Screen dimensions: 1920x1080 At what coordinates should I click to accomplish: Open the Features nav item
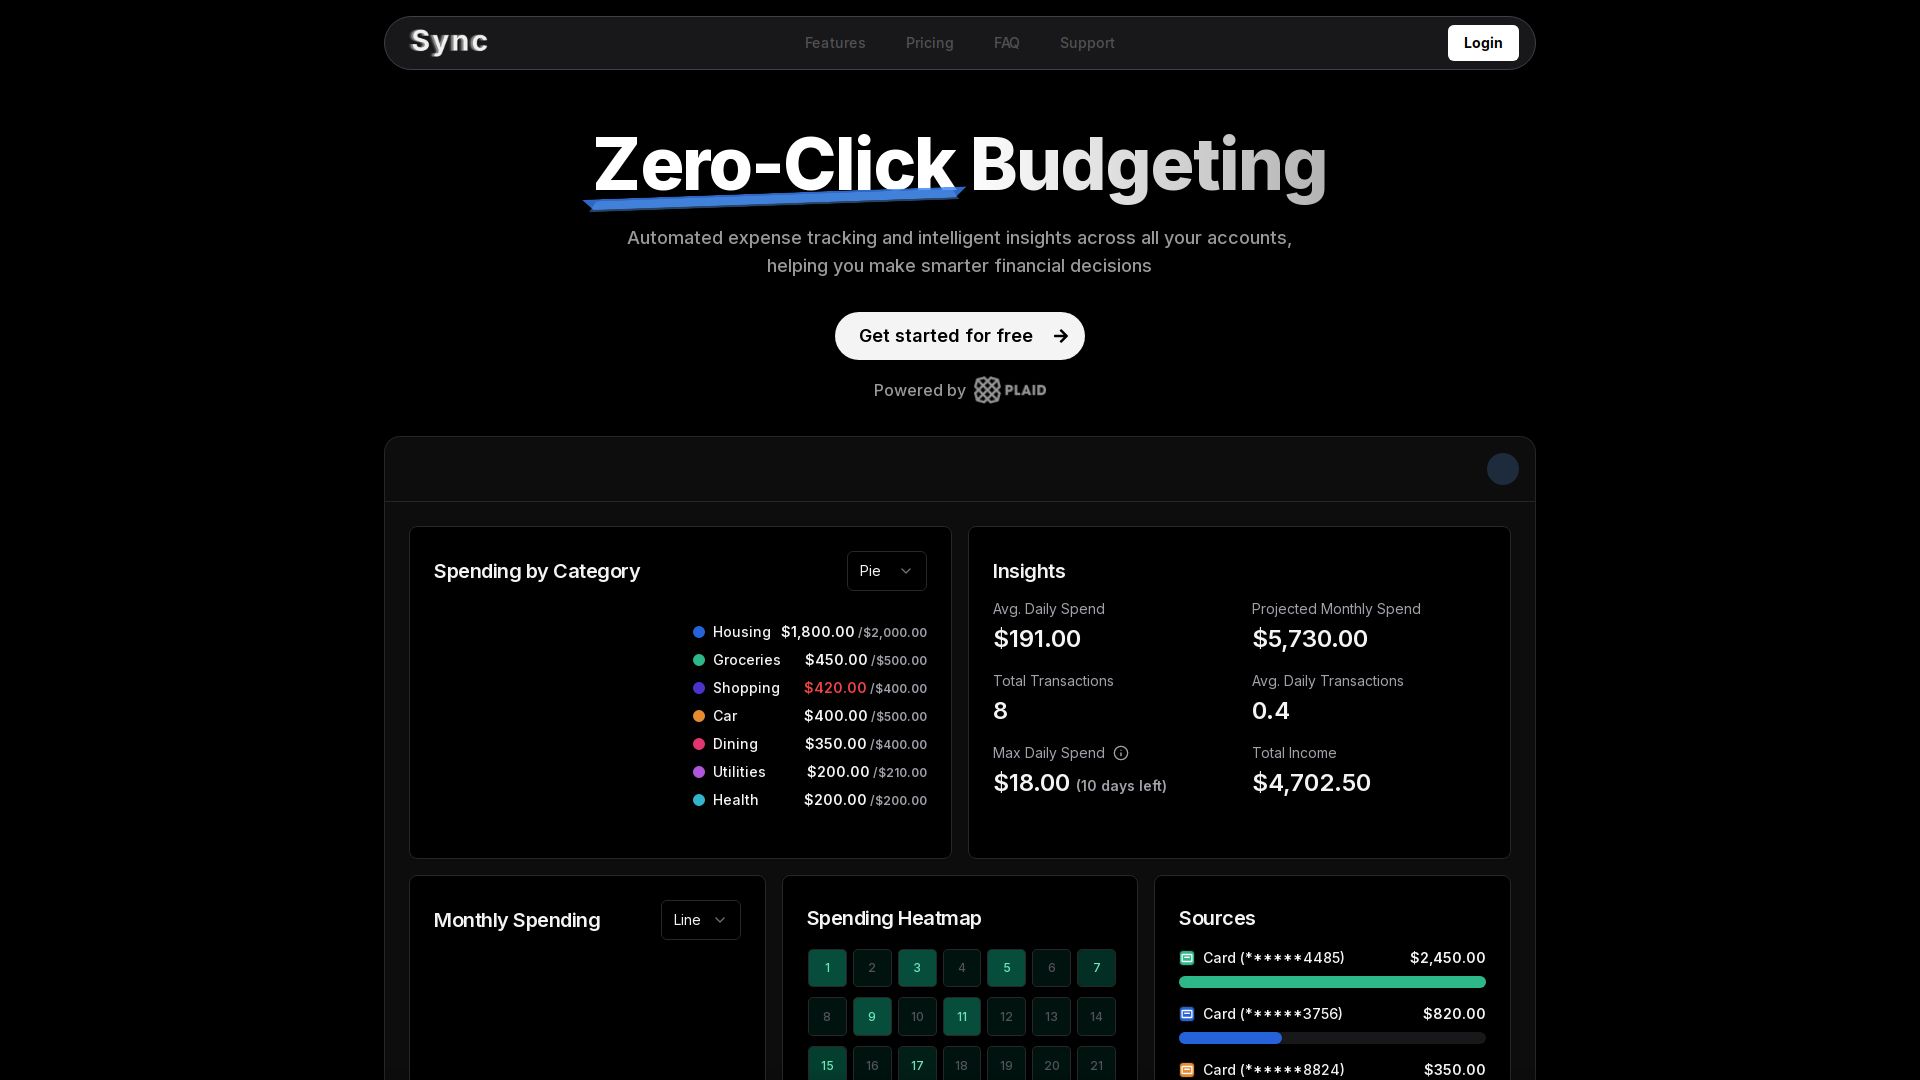click(835, 43)
